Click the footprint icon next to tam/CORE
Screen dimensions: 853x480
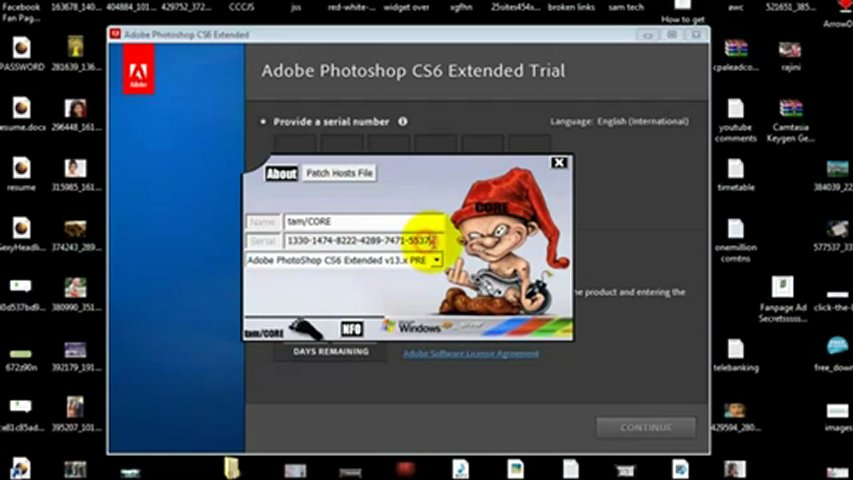pyautogui.click(x=306, y=329)
